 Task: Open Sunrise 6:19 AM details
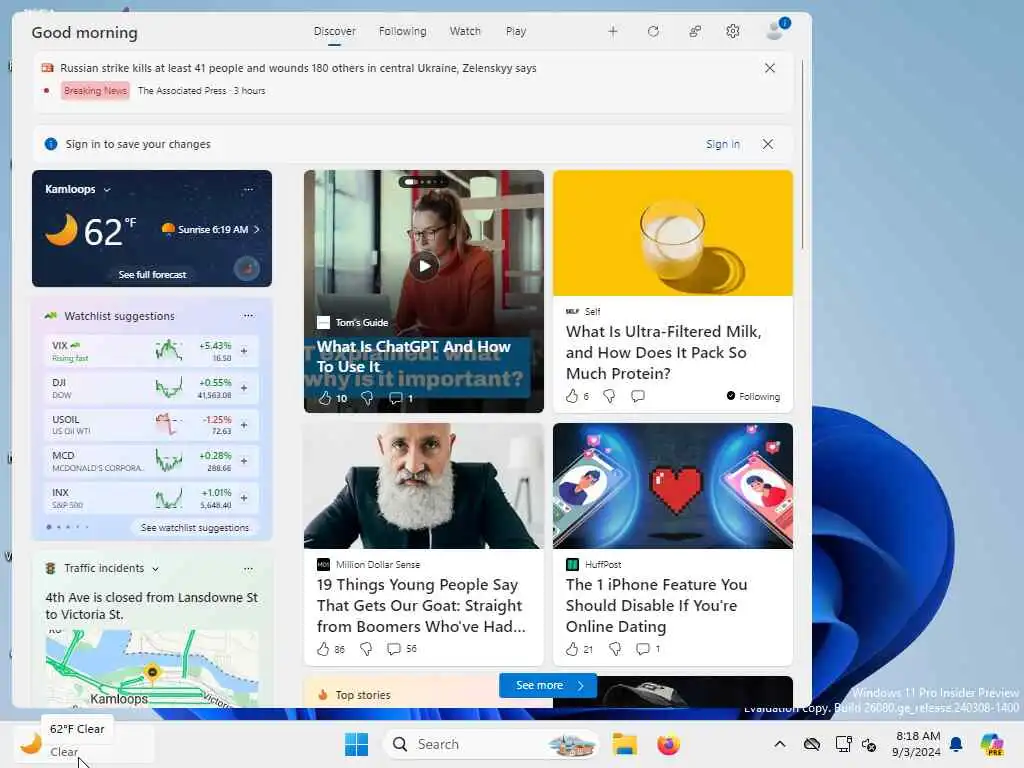point(211,229)
